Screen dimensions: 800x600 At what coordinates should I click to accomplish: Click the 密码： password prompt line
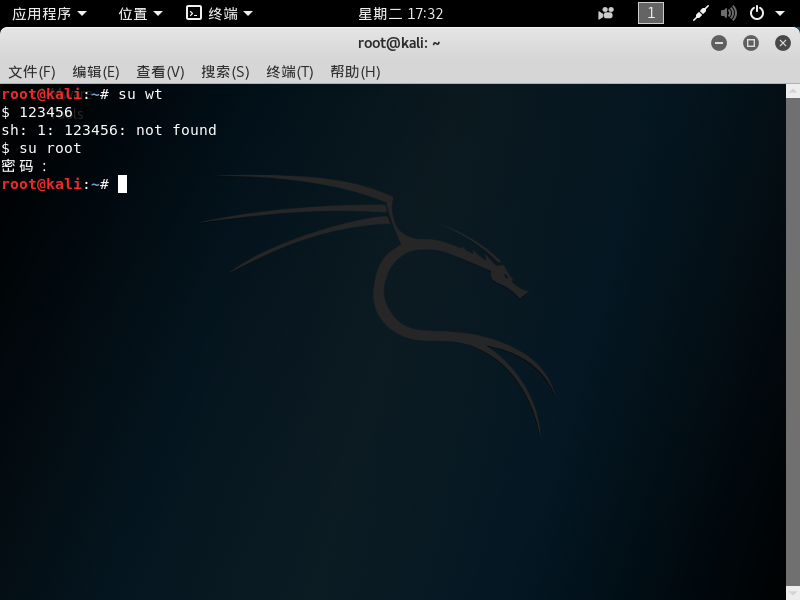(x=24, y=166)
